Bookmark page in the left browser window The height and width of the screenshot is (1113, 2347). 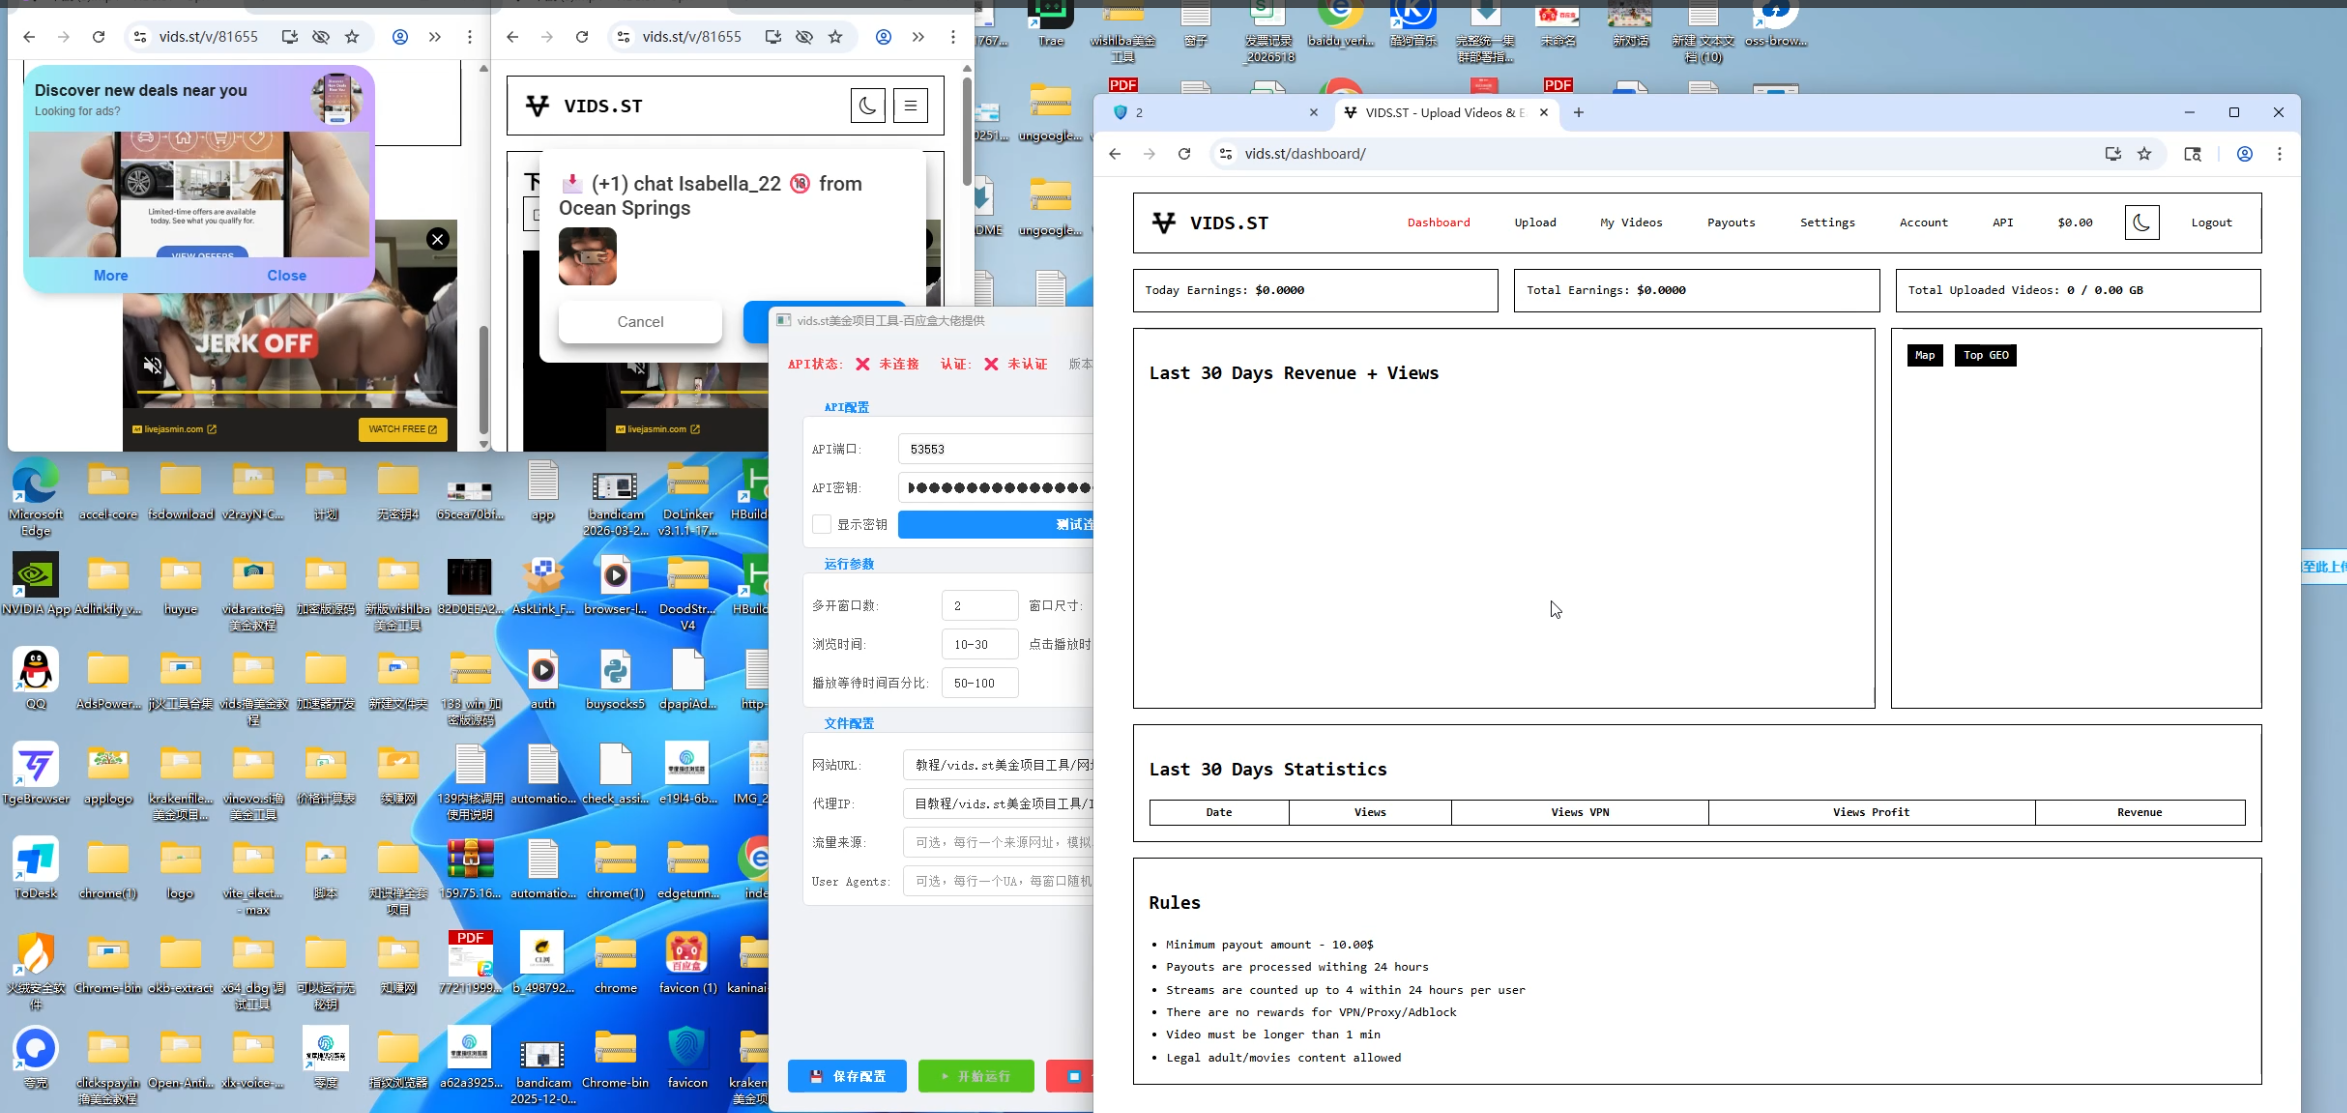(352, 37)
